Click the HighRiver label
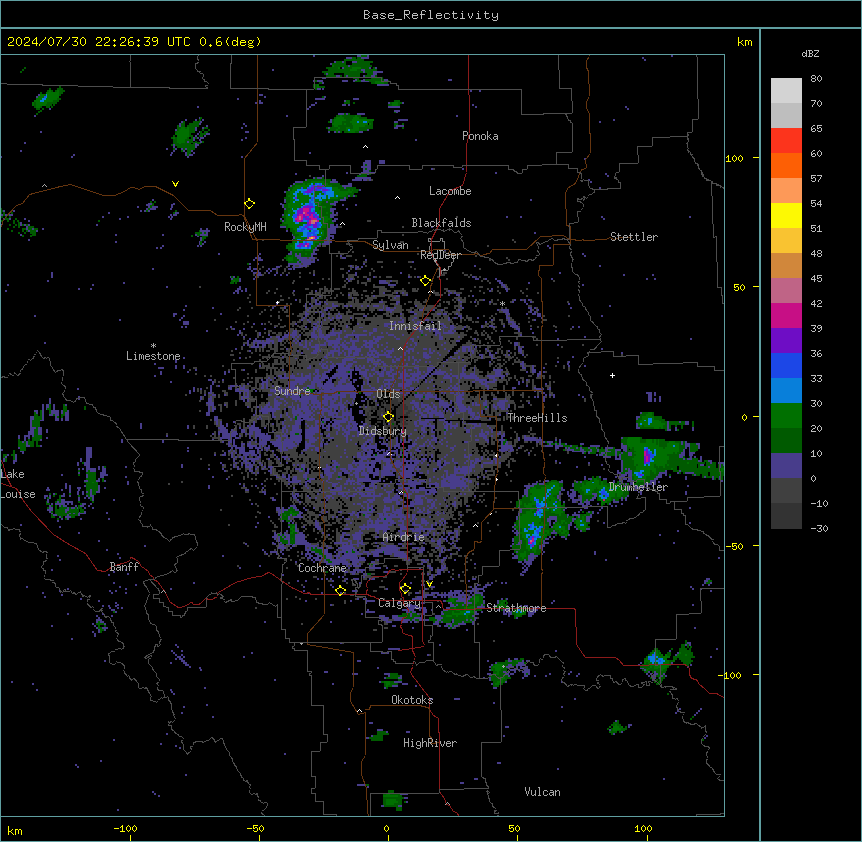The width and height of the screenshot is (862, 842). pyautogui.click(x=430, y=743)
